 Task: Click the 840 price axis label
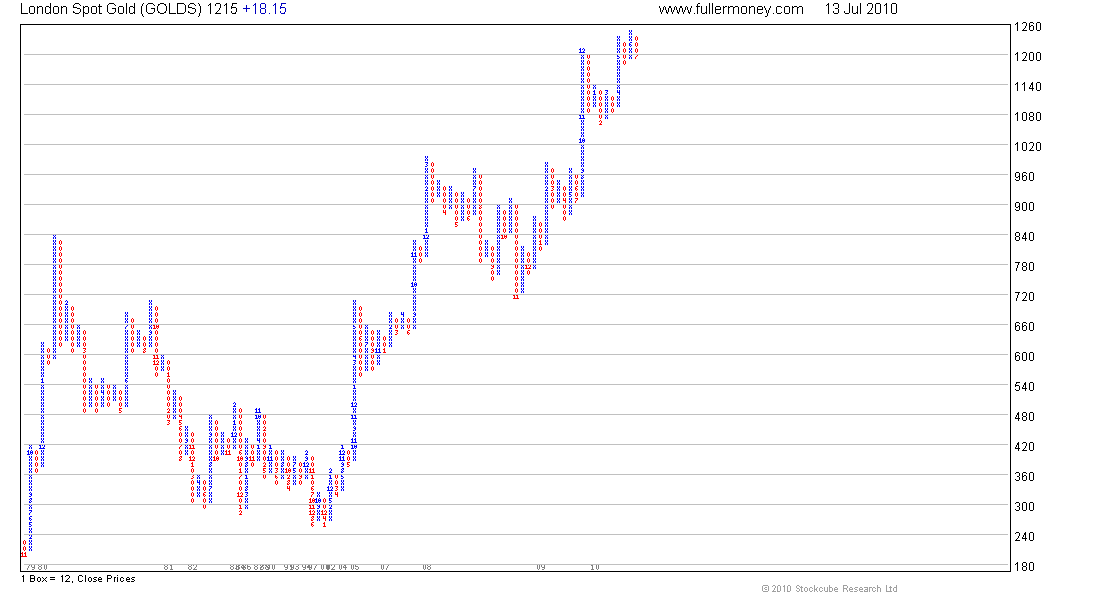1024,236
